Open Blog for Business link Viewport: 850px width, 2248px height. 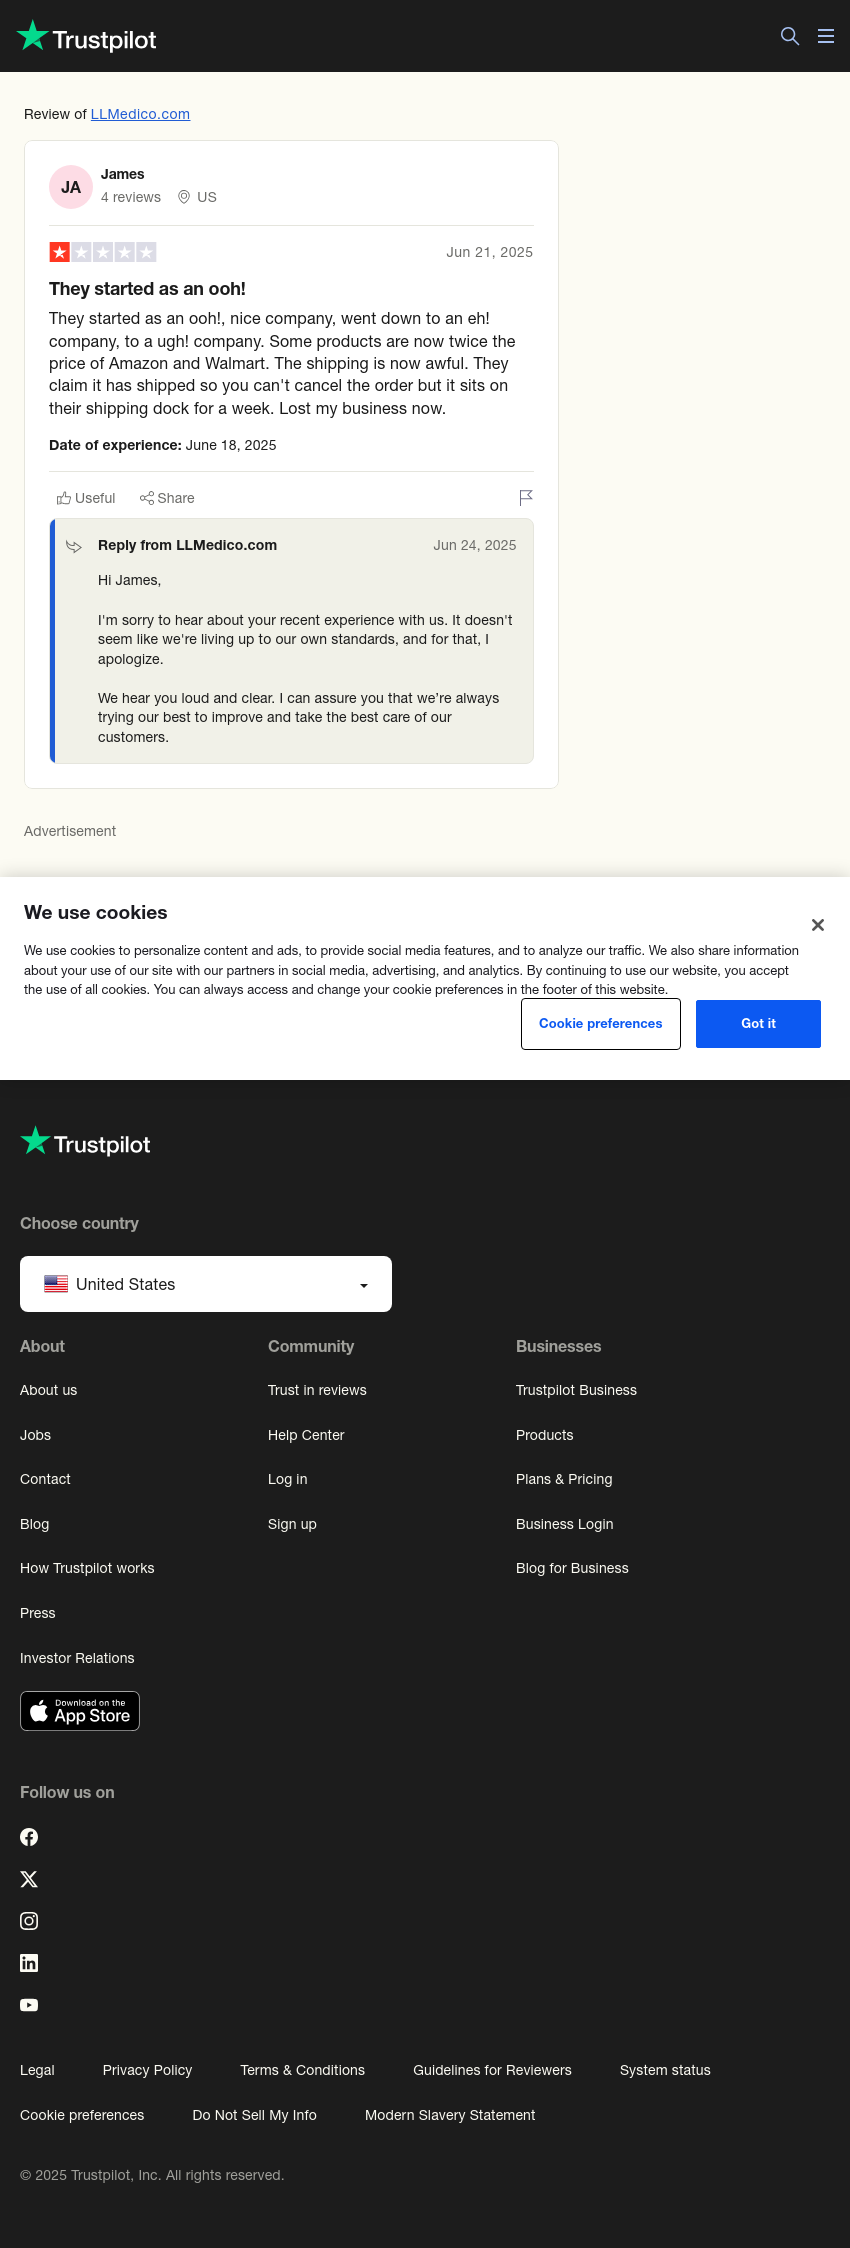click(x=572, y=1568)
